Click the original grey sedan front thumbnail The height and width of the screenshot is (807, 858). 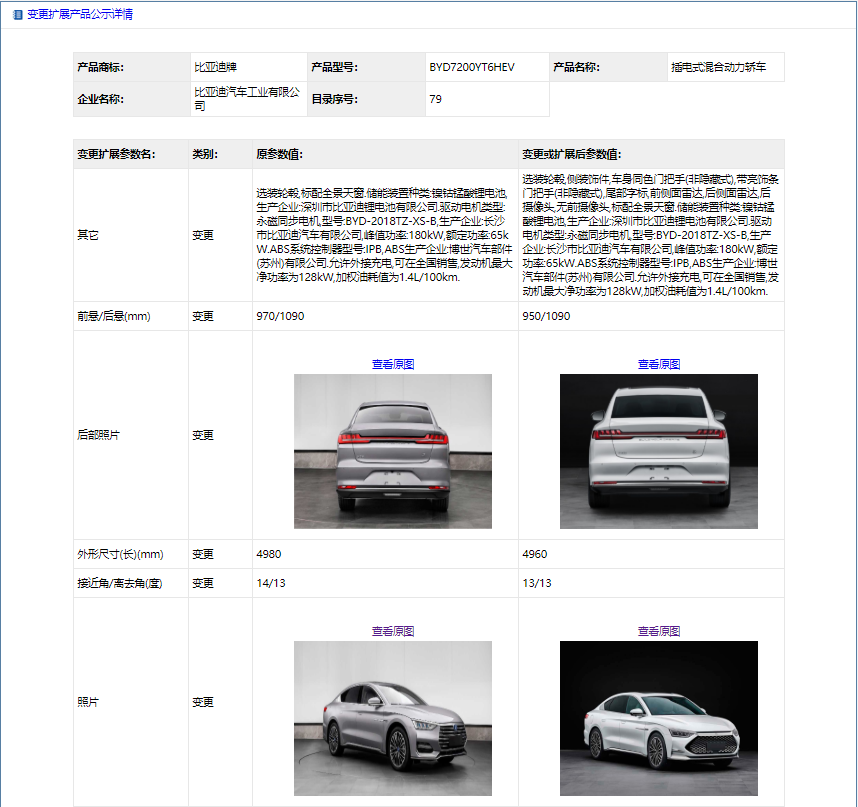[x=393, y=718]
